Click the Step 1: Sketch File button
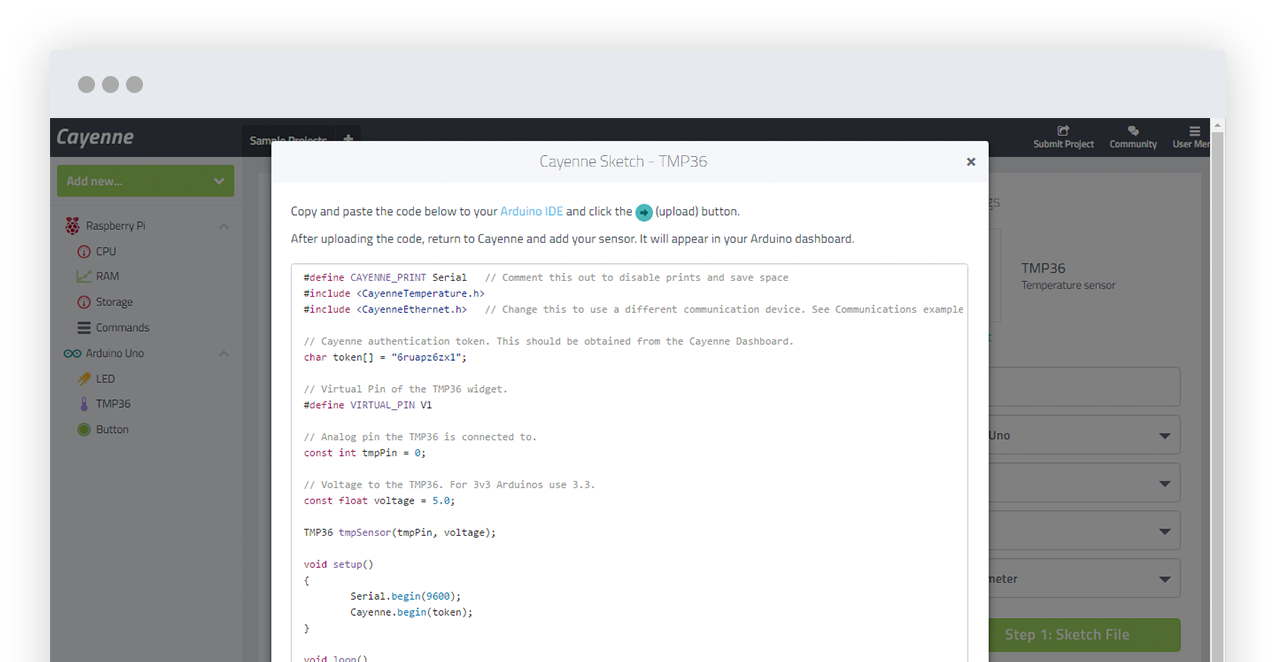 [x=1084, y=635]
